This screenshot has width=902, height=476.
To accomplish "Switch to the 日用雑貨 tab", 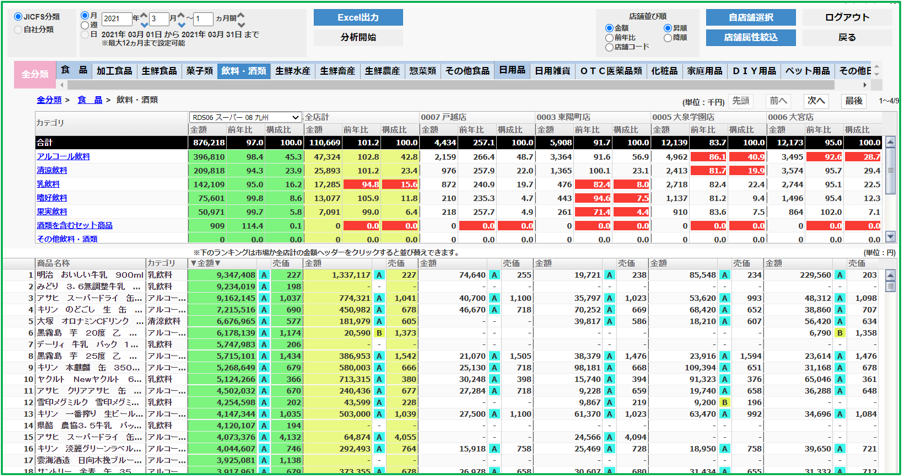I will click(552, 71).
